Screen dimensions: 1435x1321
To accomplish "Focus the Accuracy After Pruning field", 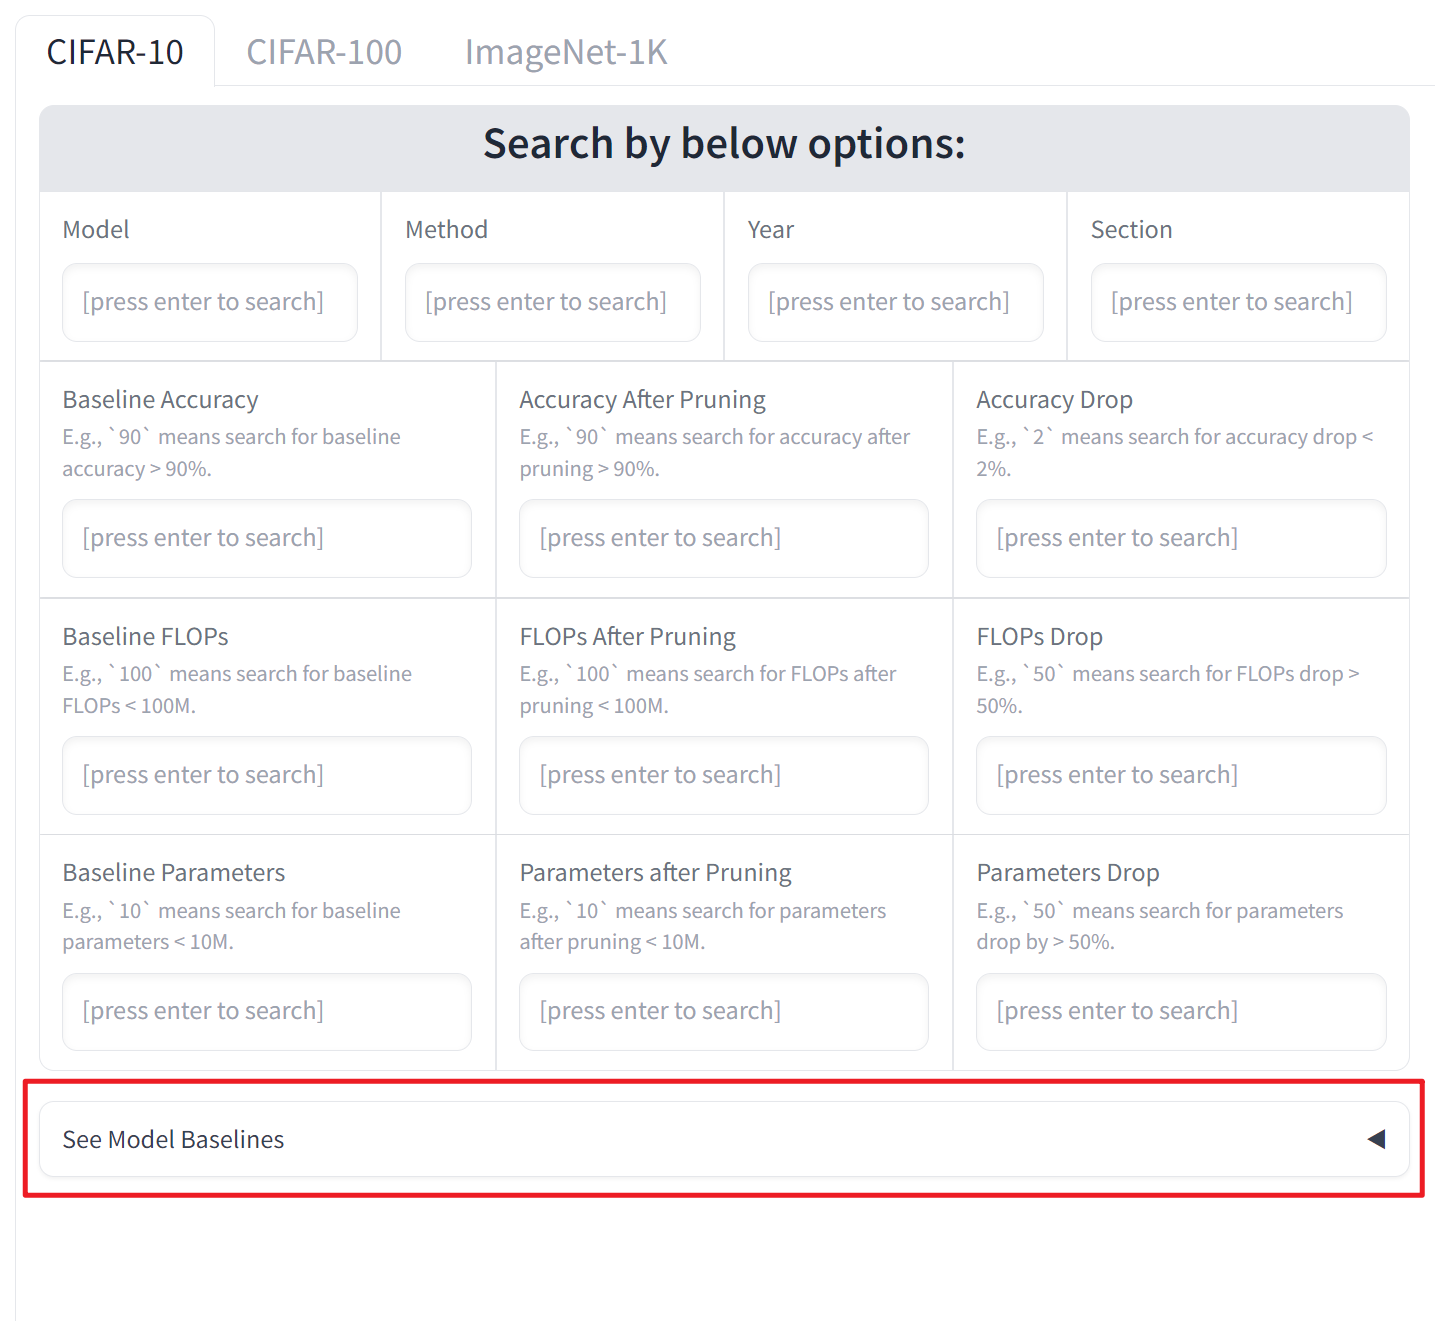I will pos(724,538).
